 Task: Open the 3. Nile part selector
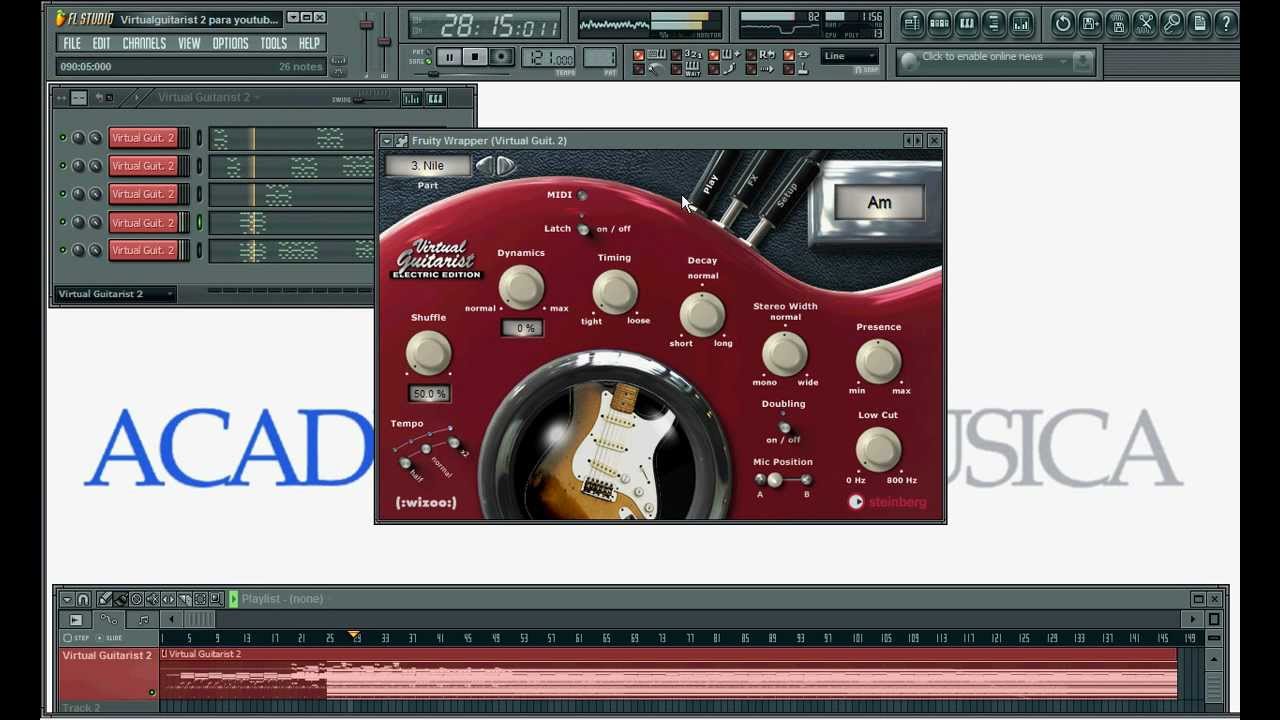[x=427, y=166]
